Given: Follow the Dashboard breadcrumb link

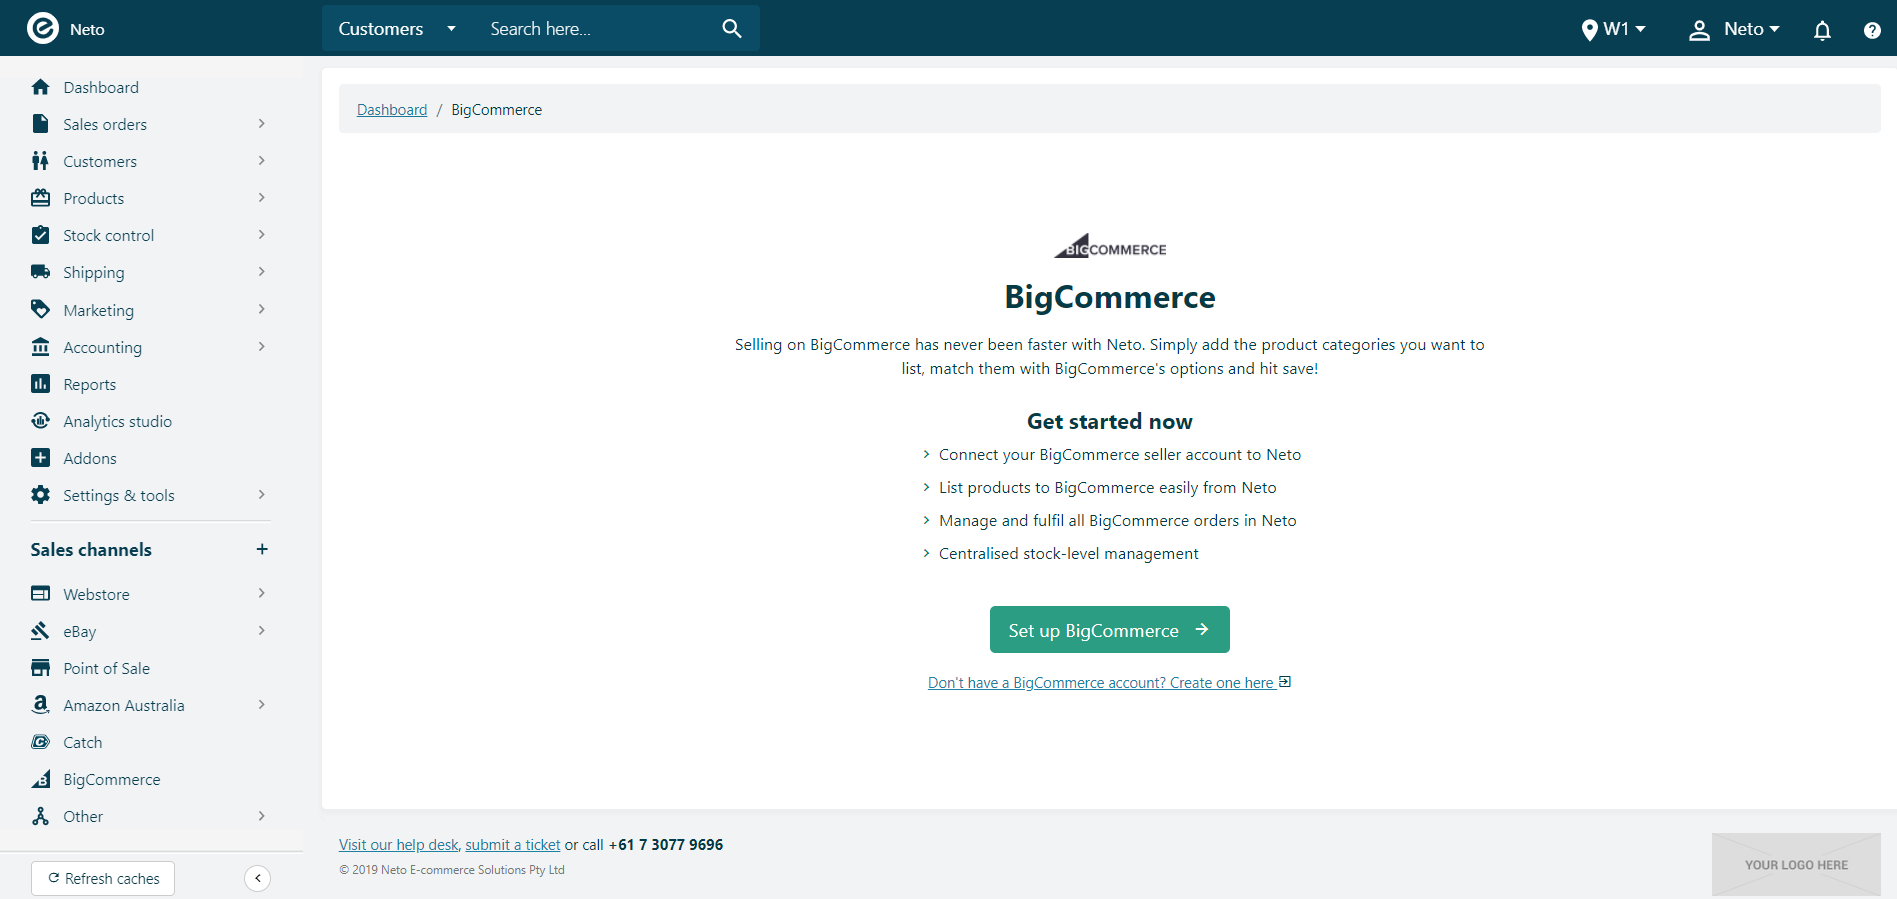Looking at the screenshot, I should [392, 110].
